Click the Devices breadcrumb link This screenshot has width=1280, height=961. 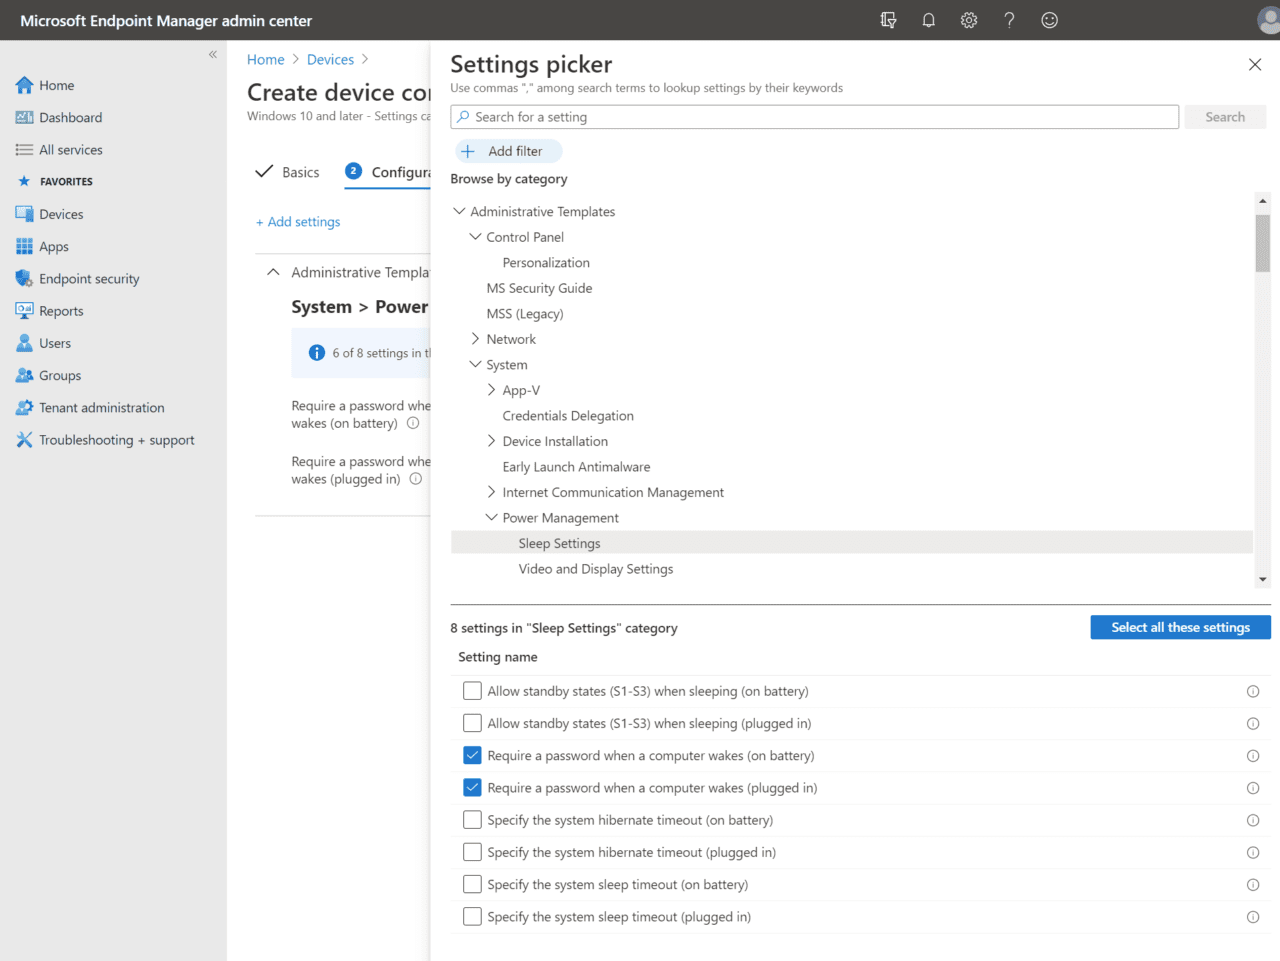tap(330, 60)
